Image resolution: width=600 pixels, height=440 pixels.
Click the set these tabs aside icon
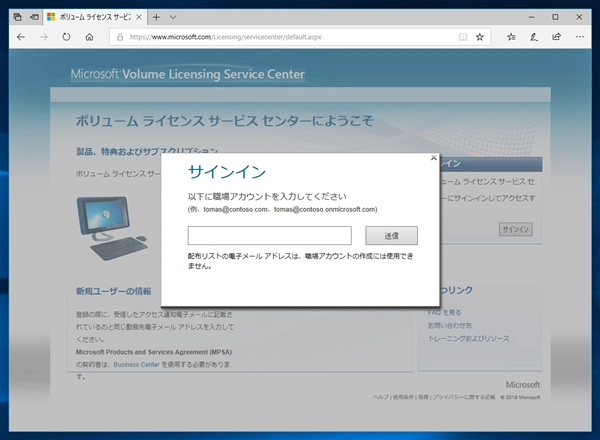(x=34, y=17)
